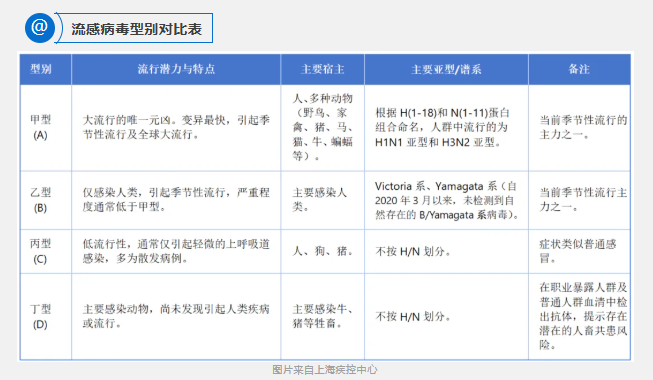
Task: Click the Victoria and Yamagata lineage cell
Action: click(447, 200)
